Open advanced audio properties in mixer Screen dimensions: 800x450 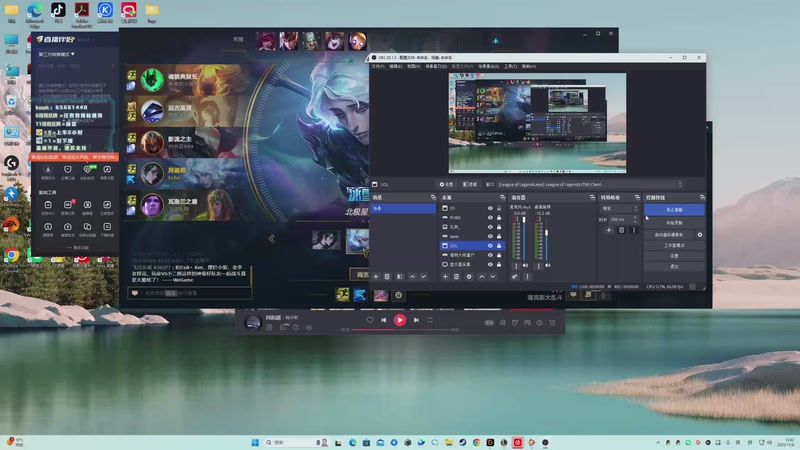point(515,277)
